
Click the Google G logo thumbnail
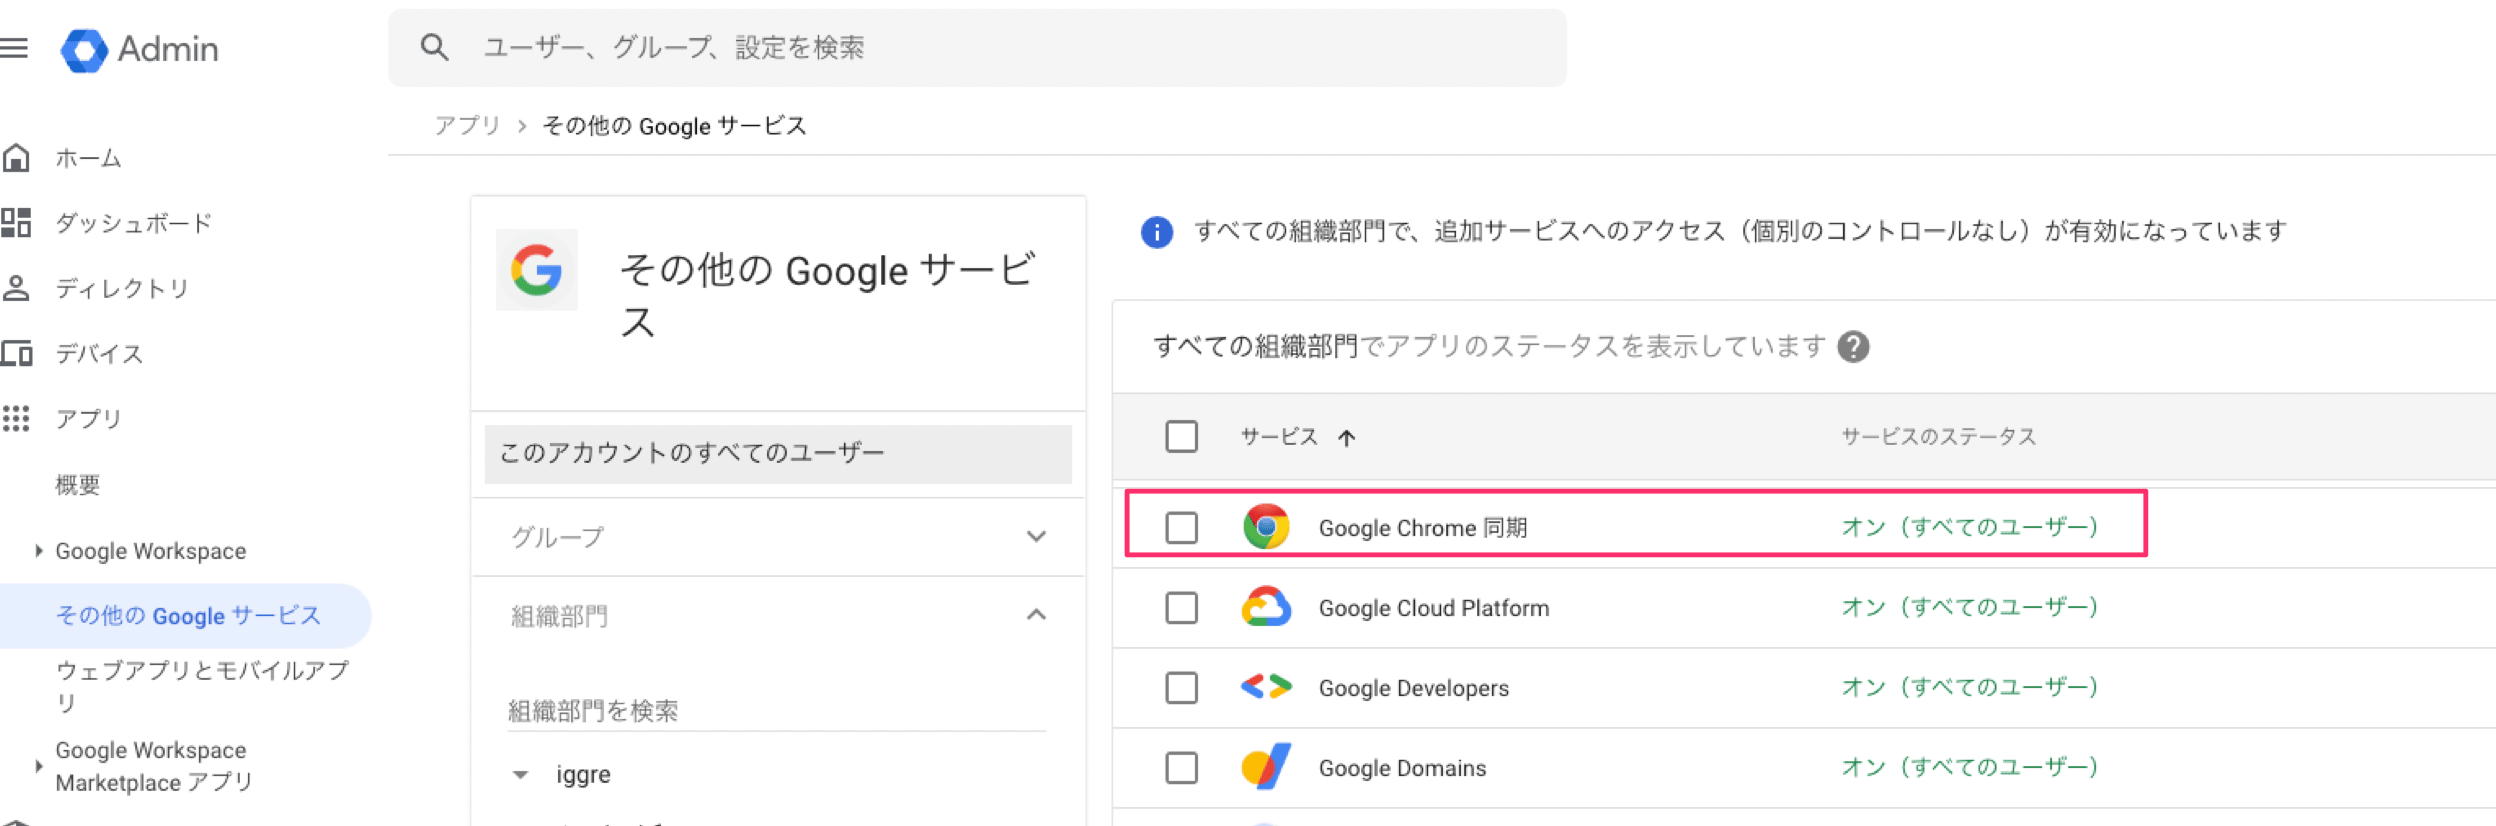click(537, 270)
